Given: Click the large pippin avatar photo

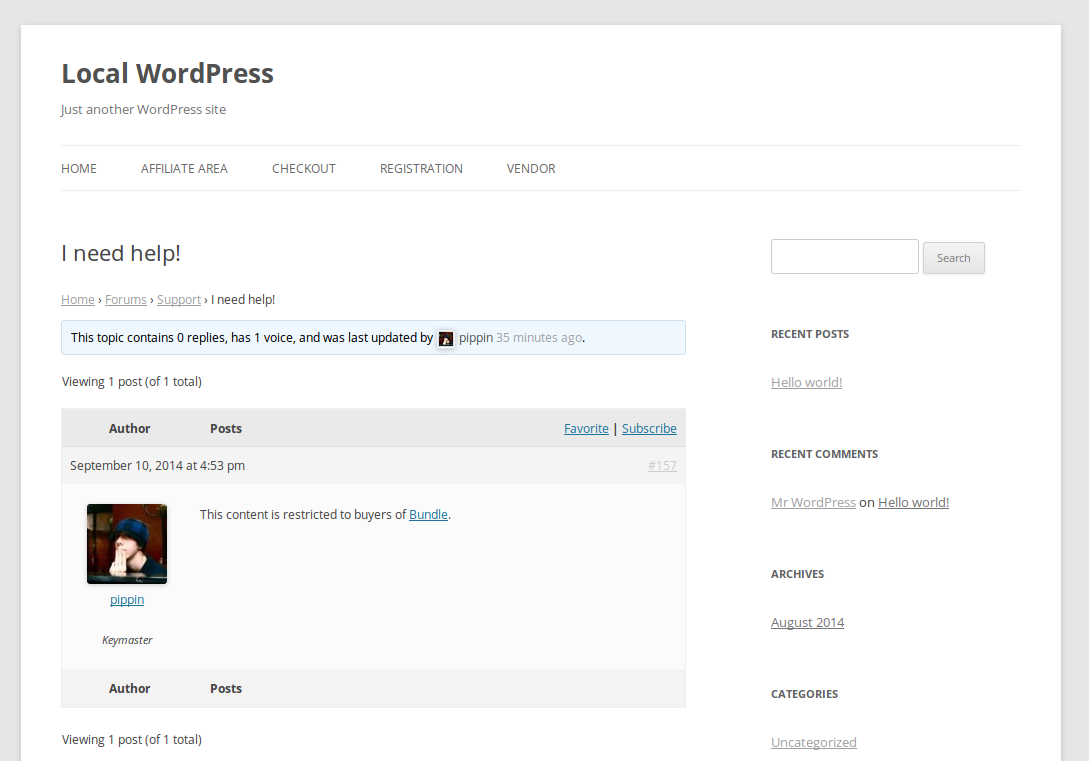Looking at the screenshot, I should click(x=127, y=544).
